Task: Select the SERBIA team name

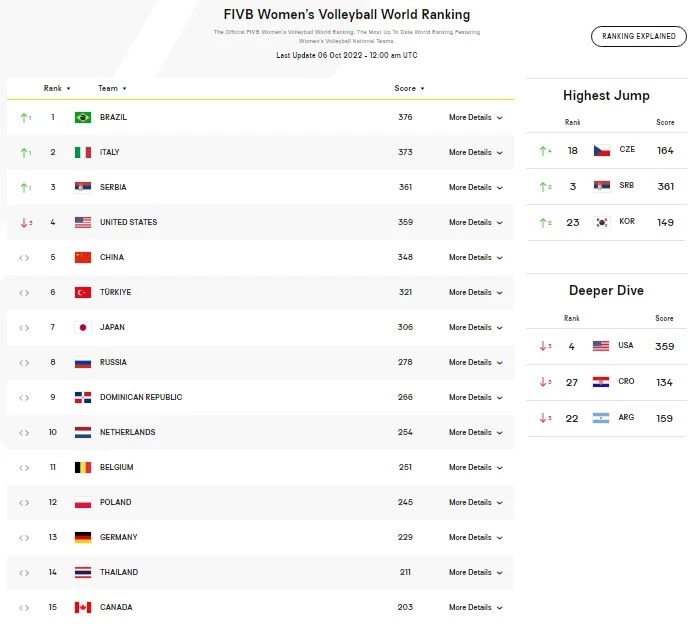Action: (113, 188)
